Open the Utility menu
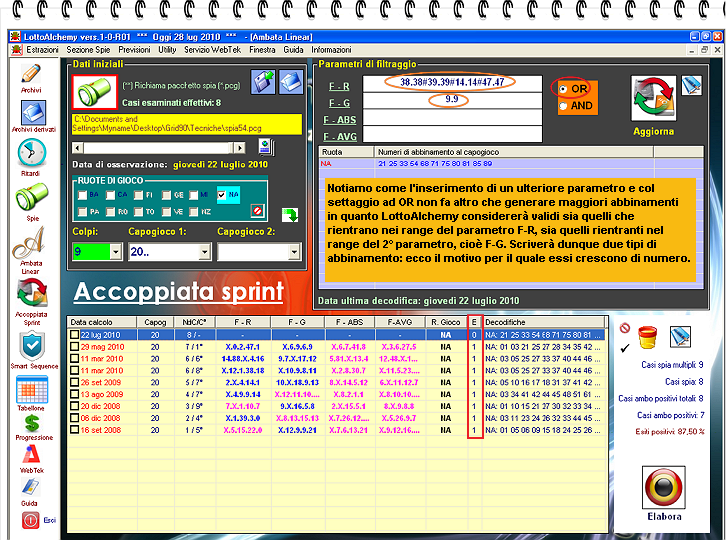Image resolution: width=726 pixels, height=540 pixels. pyautogui.click(x=167, y=50)
